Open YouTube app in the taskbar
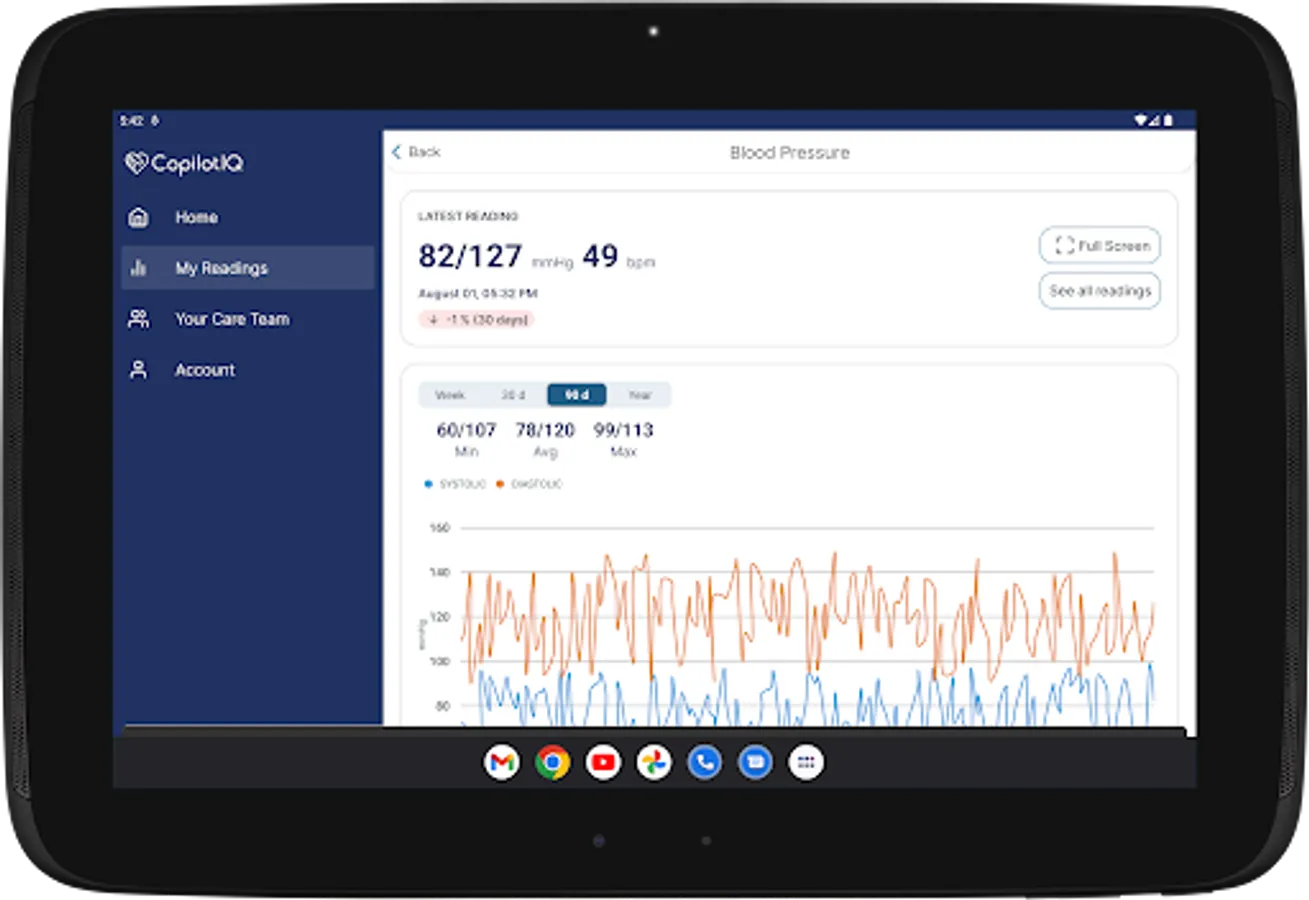The image size is (1309, 900). (604, 763)
